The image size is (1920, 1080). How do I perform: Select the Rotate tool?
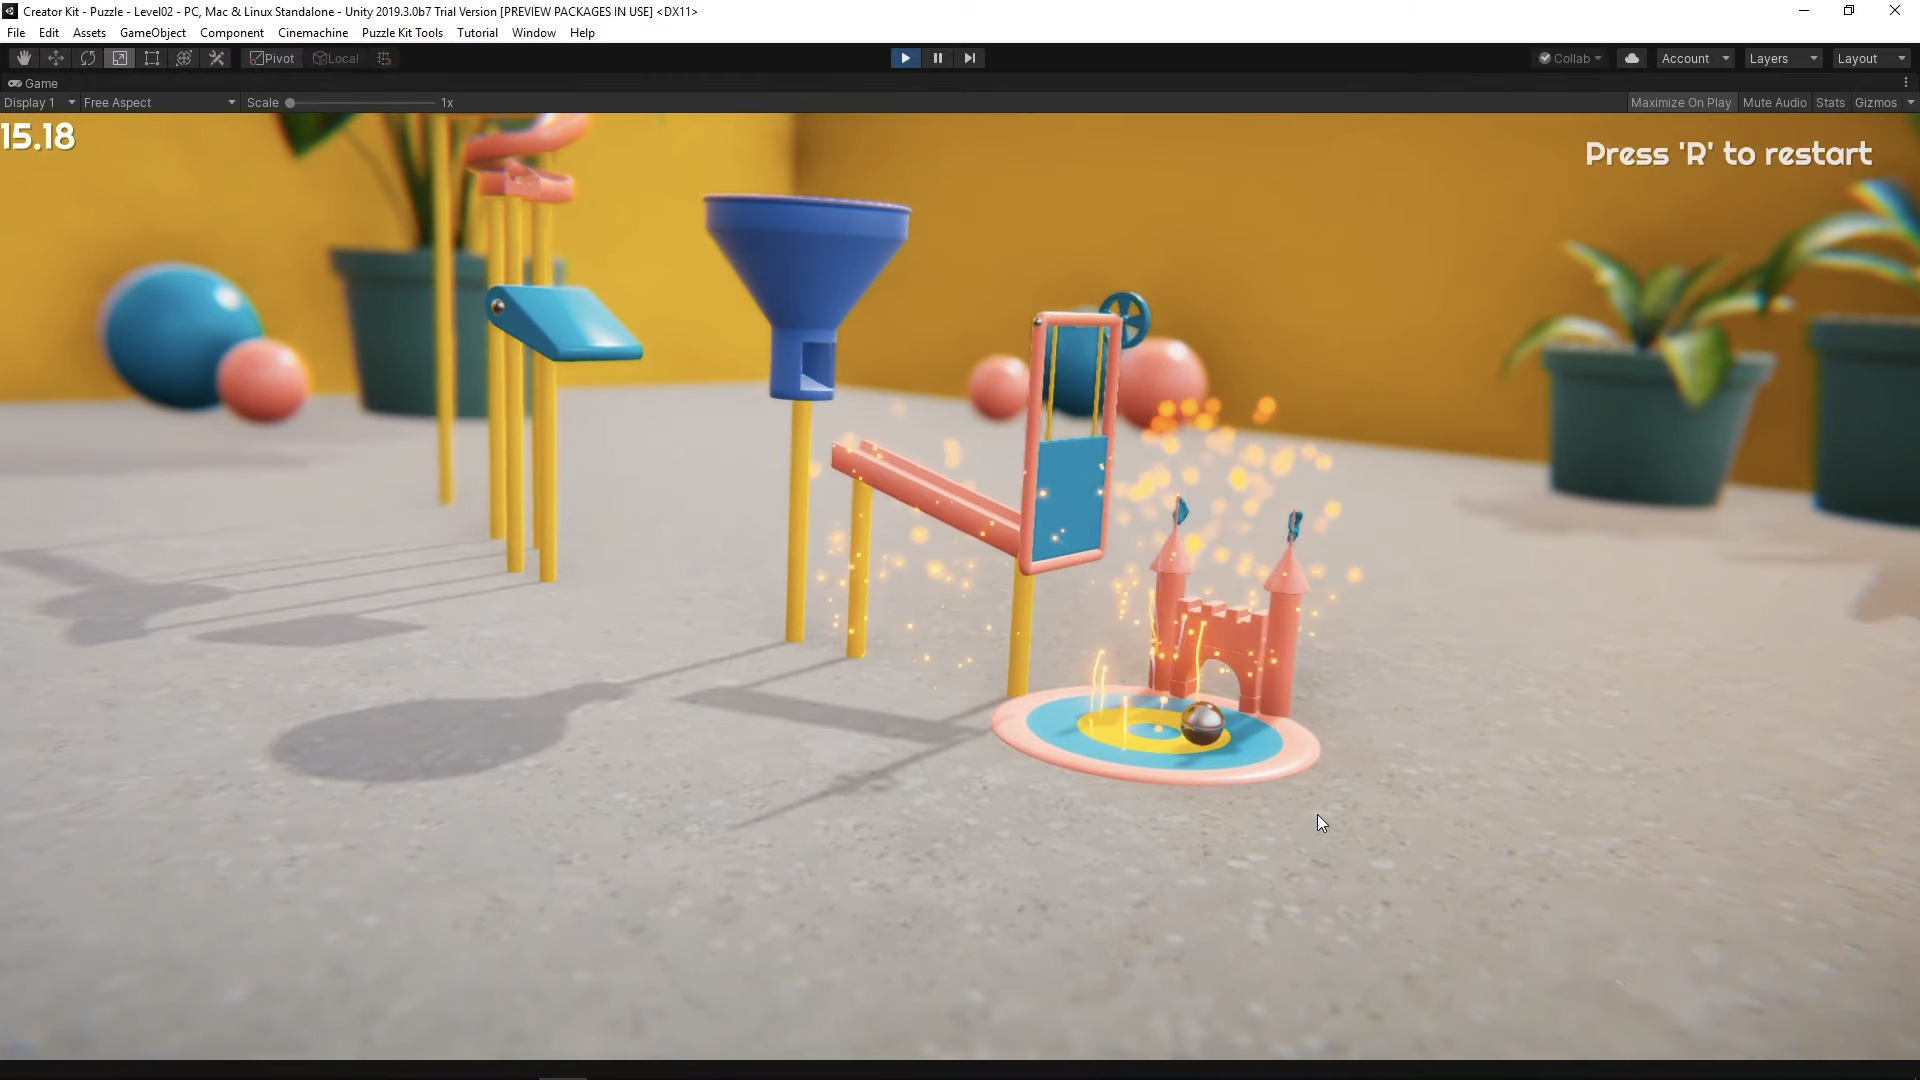click(88, 58)
